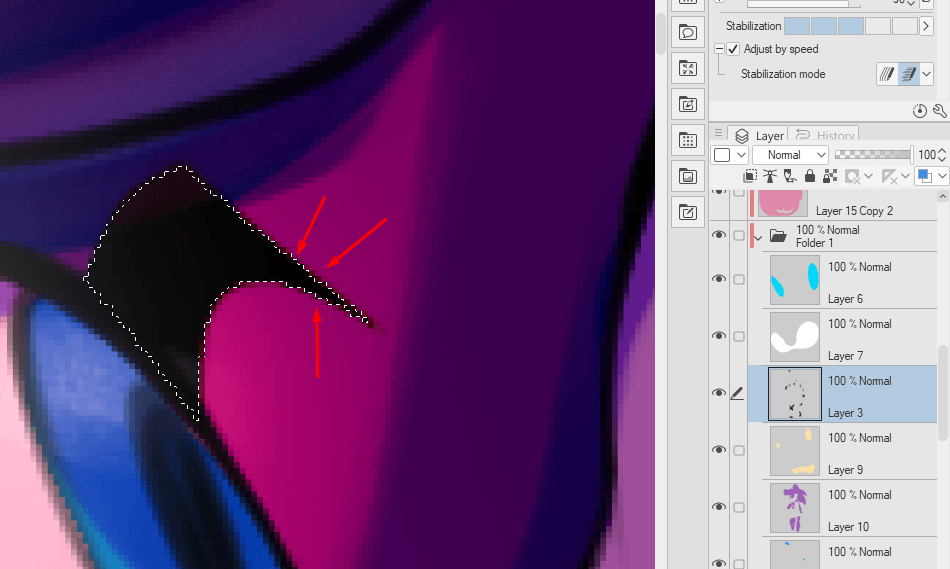Click the bottom edit-note icon in the side strip
Image resolution: width=950 pixels, height=569 pixels.
688,212
